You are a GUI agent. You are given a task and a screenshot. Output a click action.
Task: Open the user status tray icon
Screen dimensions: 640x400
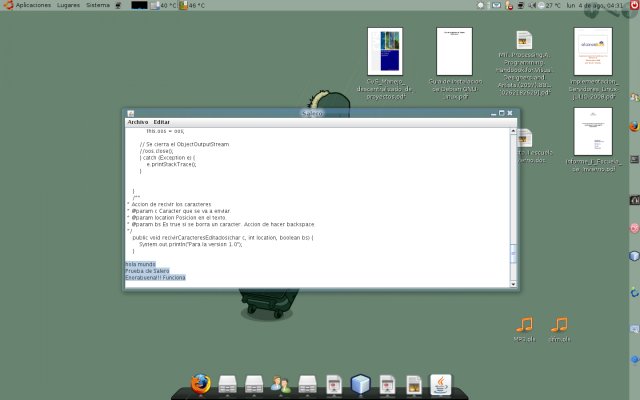pyautogui.click(x=509, y=5)
